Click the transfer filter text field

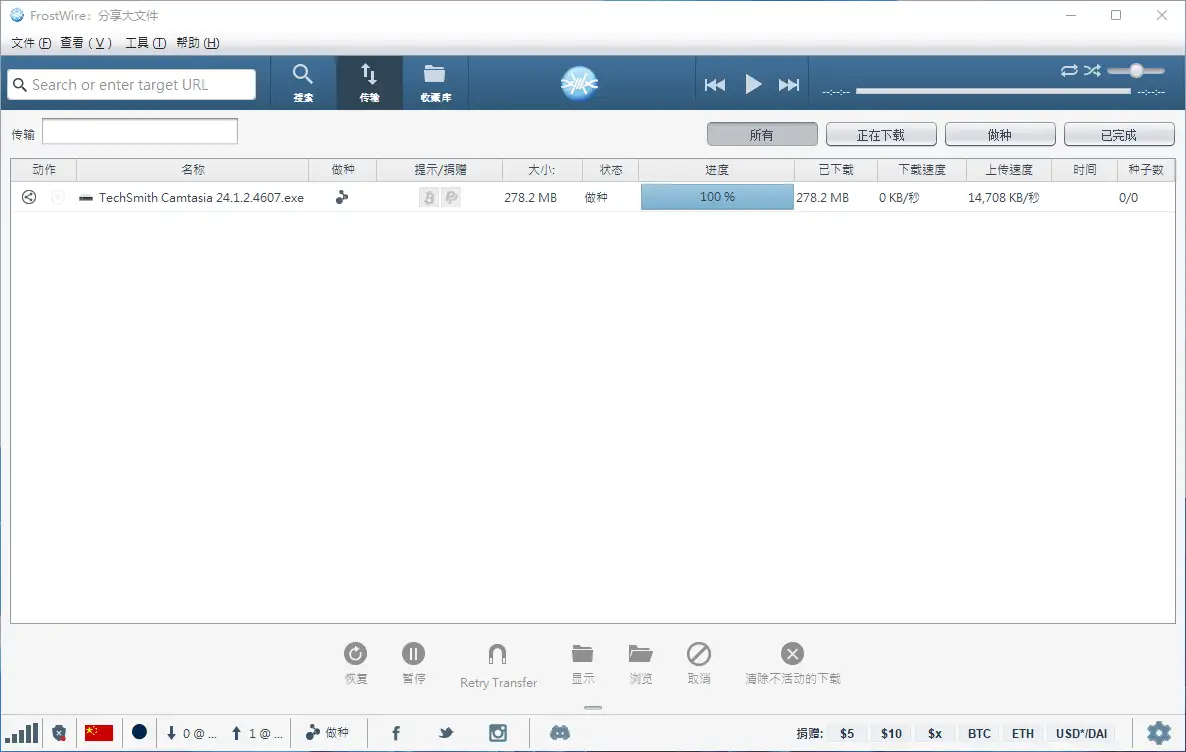tap(140, 131)
